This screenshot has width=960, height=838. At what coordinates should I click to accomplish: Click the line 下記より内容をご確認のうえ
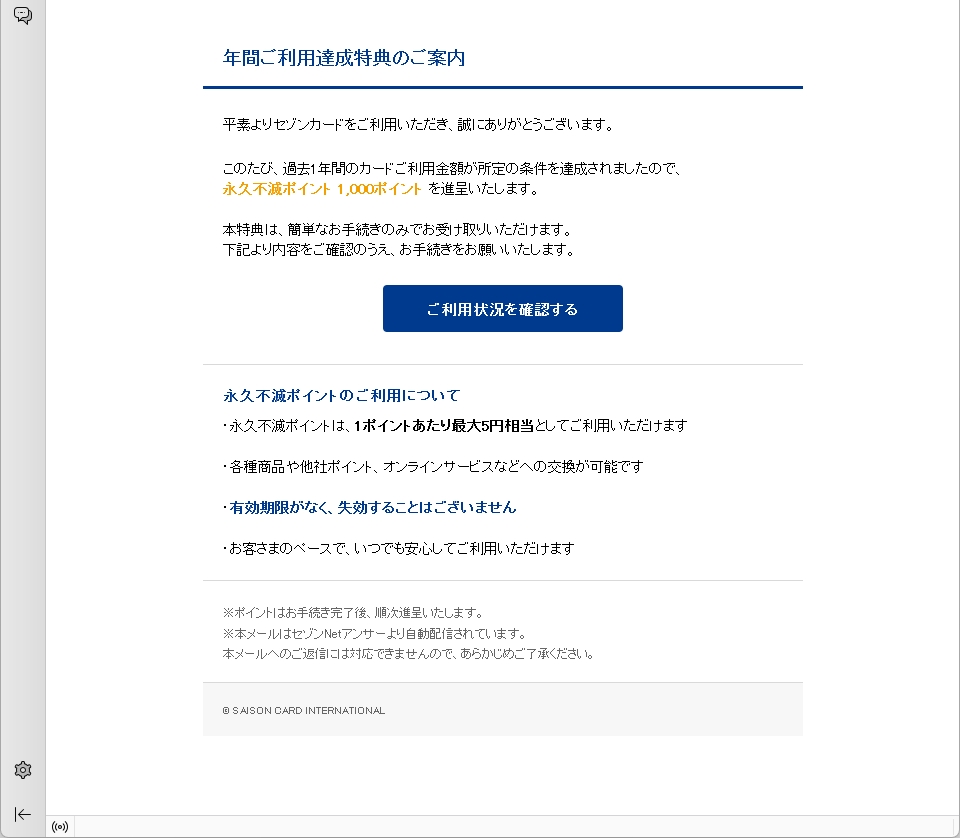[x=398, y=250]
